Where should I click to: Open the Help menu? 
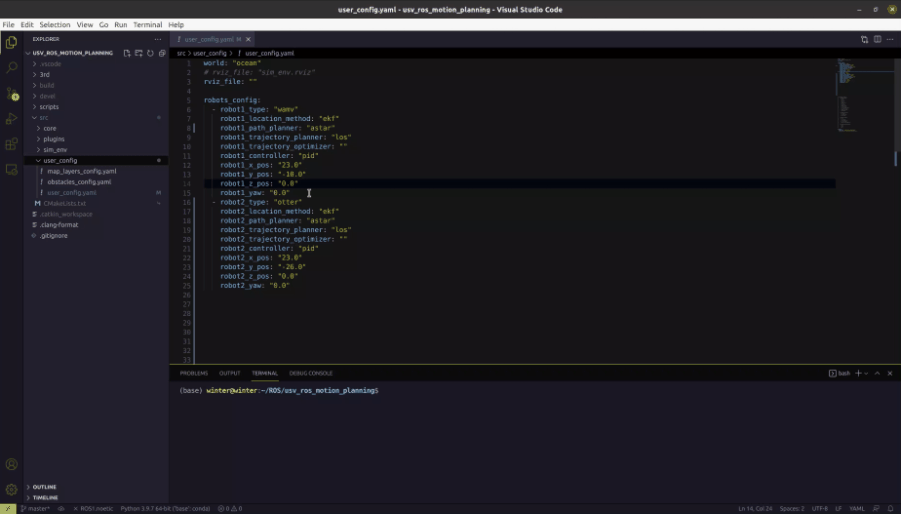(x=176, y=25)
